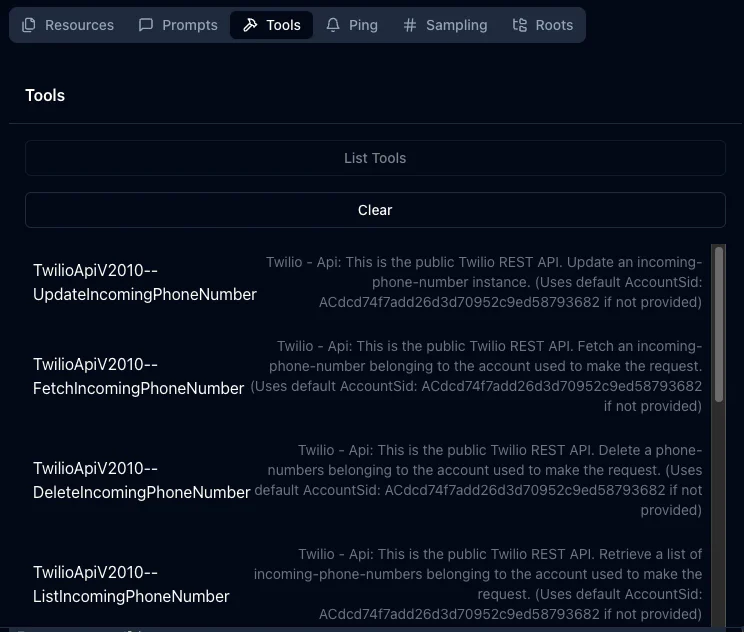Click the Clear button

coord(375,210)
